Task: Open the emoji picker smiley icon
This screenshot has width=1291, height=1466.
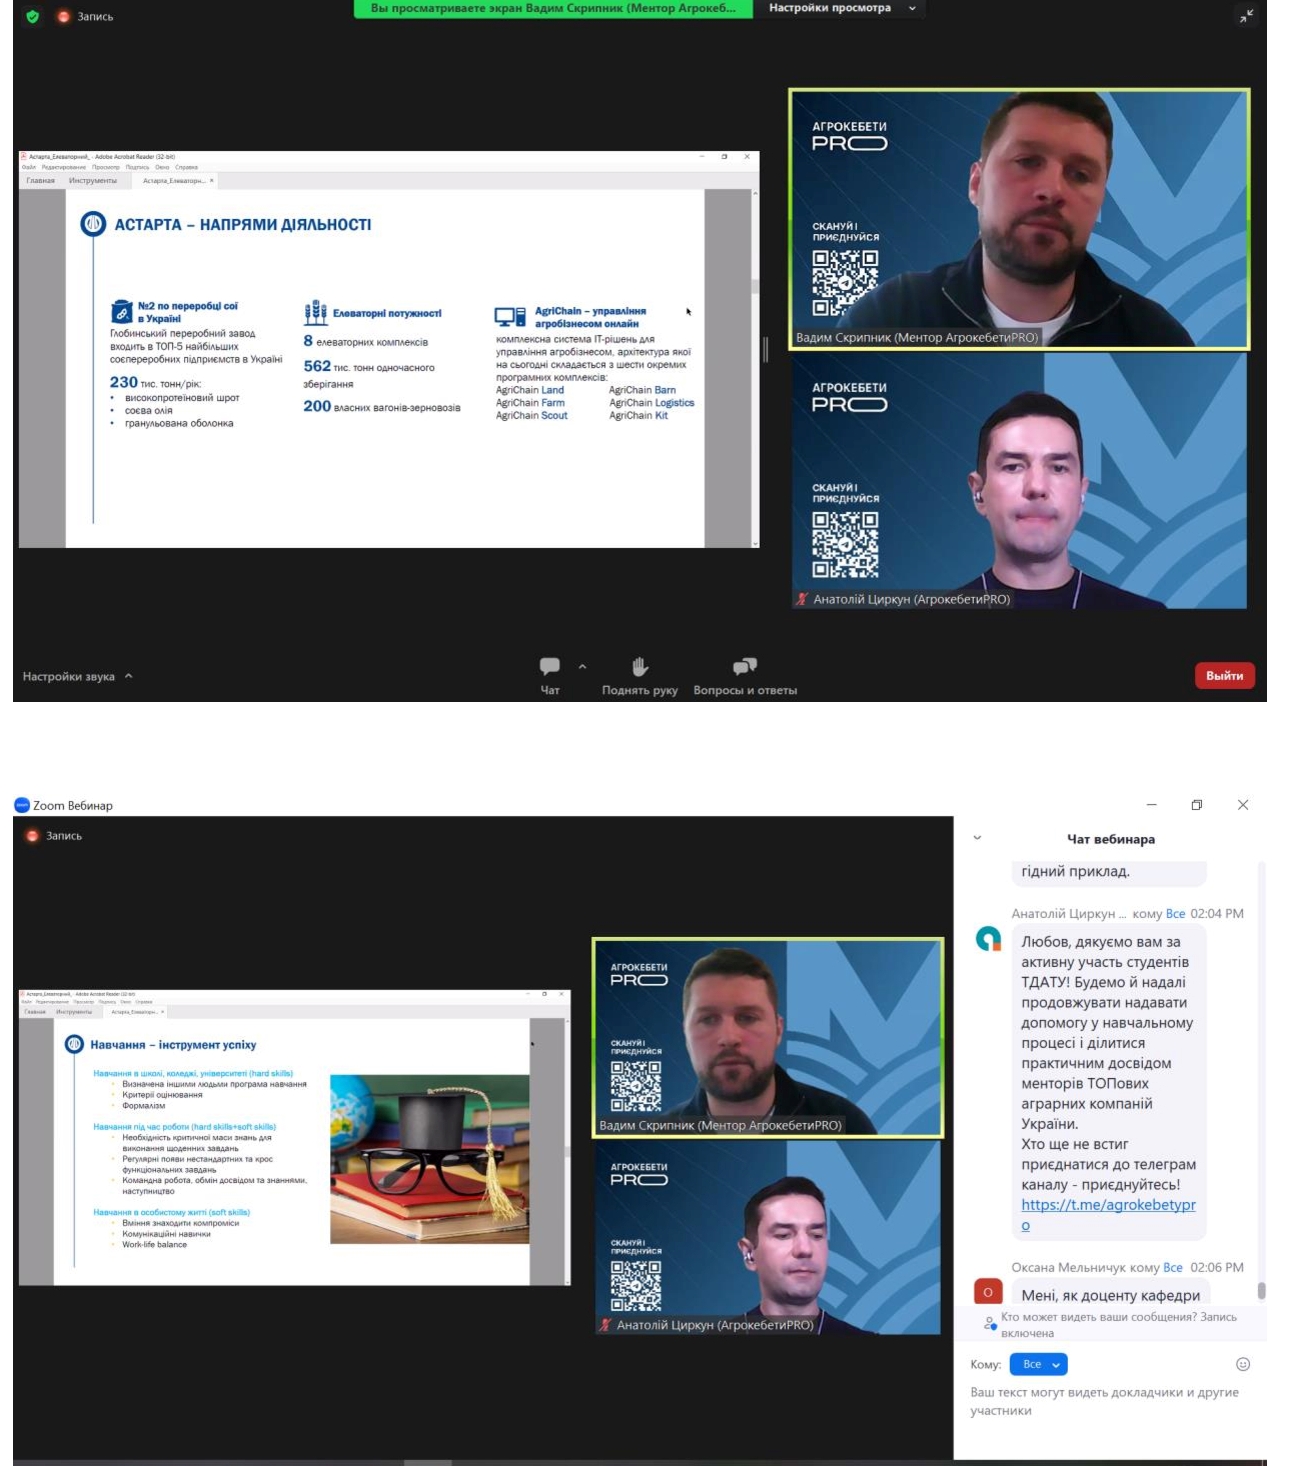Action: [x=1243, y=1364]
